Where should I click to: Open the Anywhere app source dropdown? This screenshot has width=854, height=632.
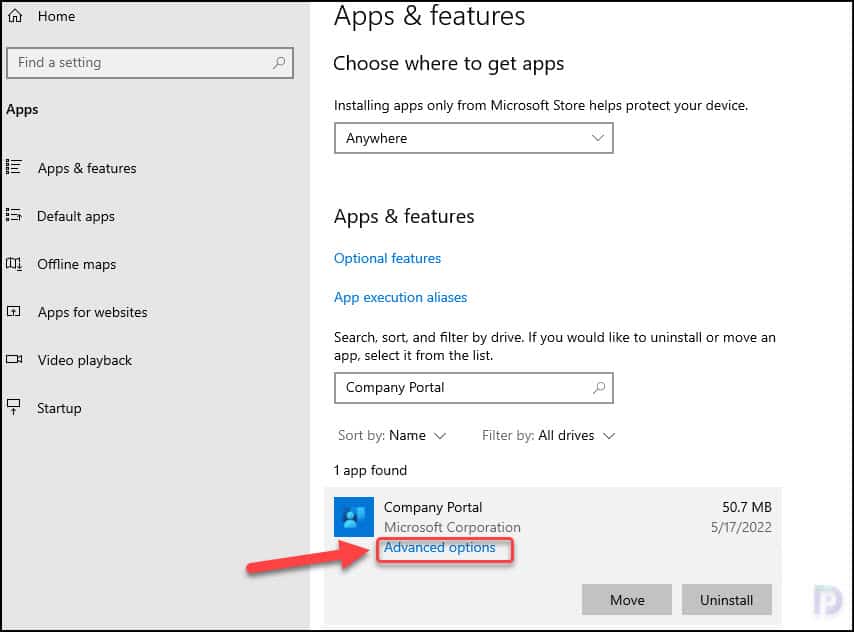pos(474,138)
